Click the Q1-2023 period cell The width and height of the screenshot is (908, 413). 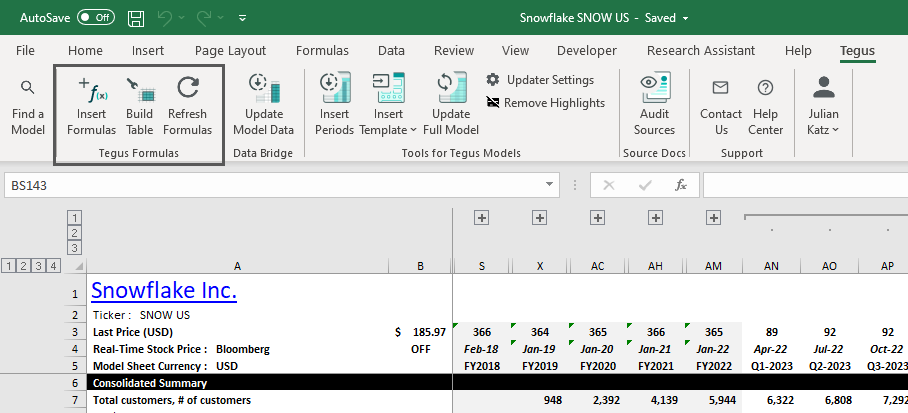[x=771, y=367]
